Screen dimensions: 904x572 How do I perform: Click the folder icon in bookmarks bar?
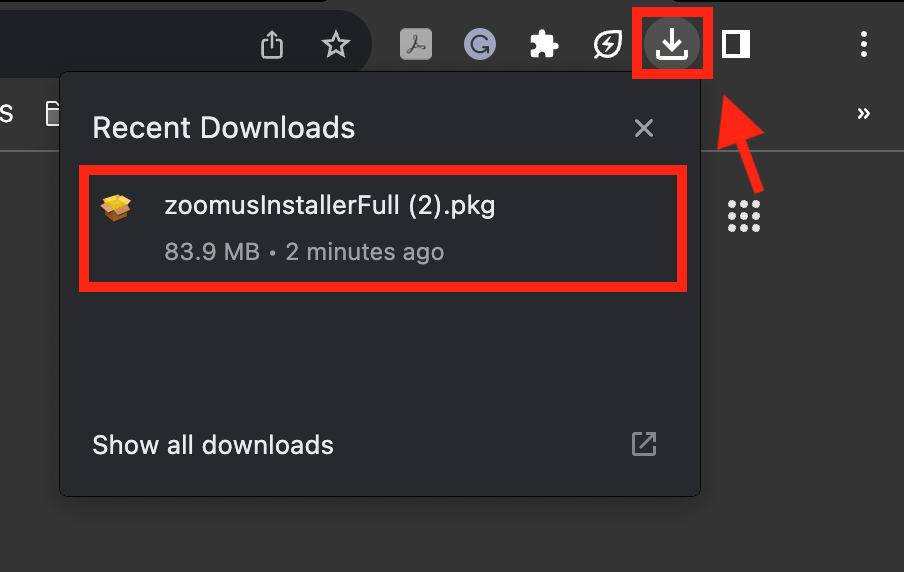point(52,113)
